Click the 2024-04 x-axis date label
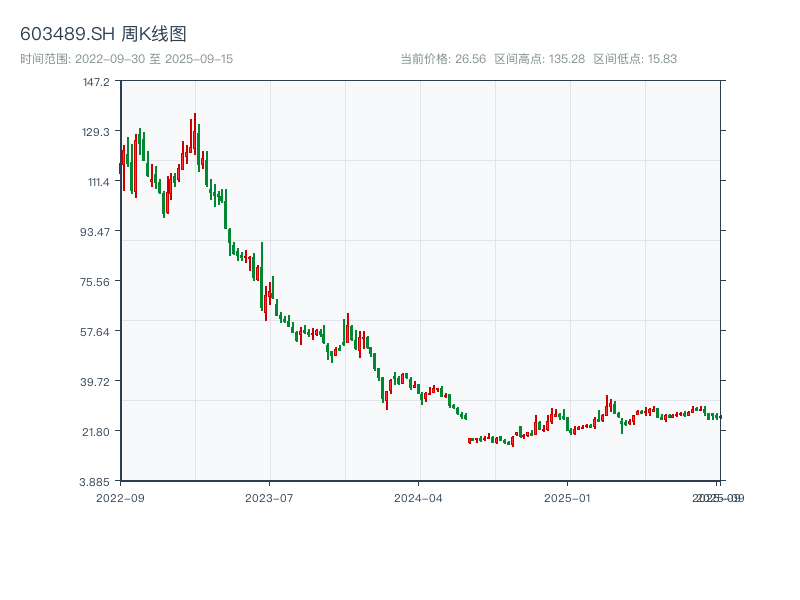This screenshot has height=600, width=800. [x=419, y=497]
